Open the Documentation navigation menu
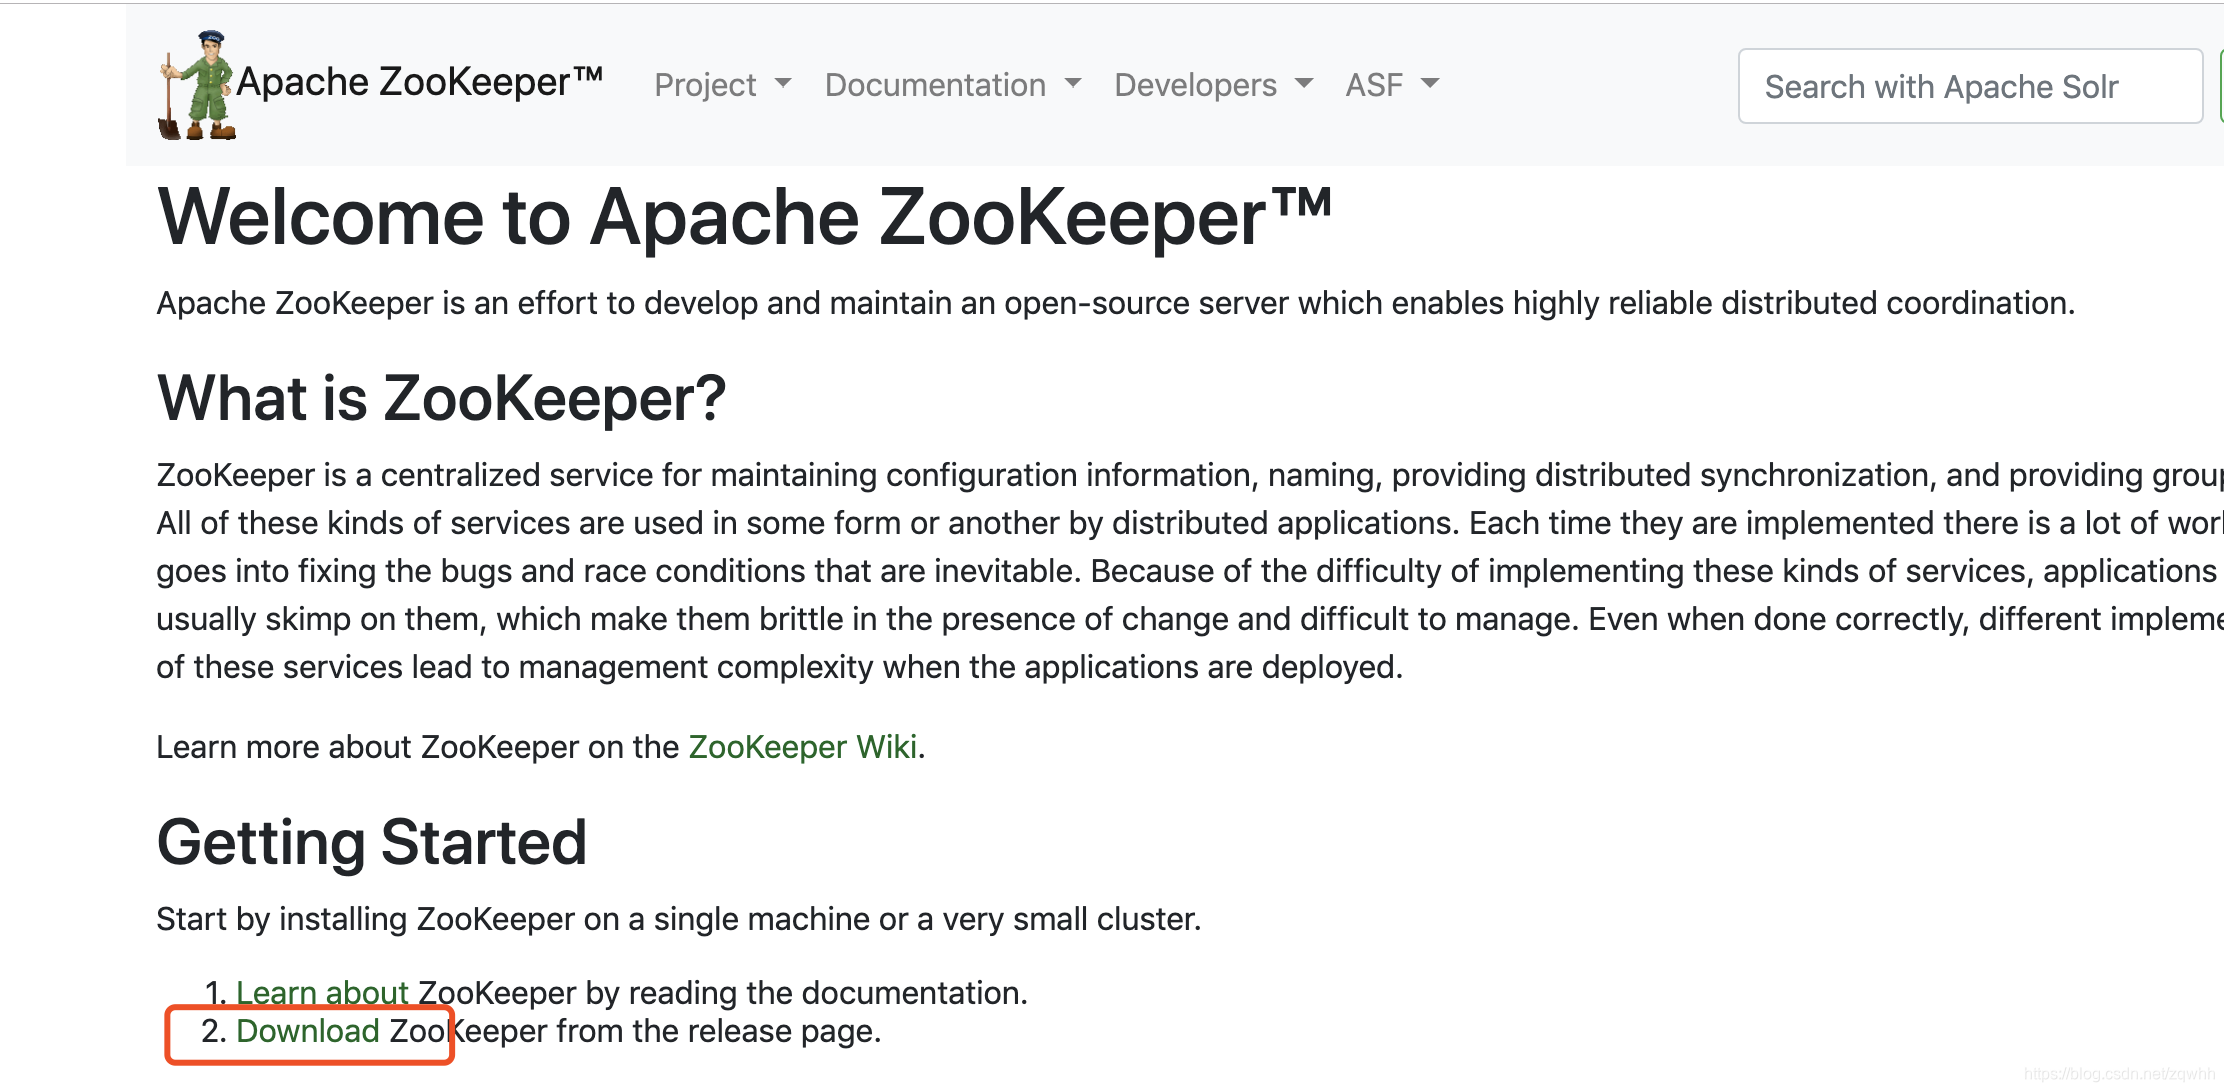This screenshot has height=1092, width=2224. pos(935,85)
